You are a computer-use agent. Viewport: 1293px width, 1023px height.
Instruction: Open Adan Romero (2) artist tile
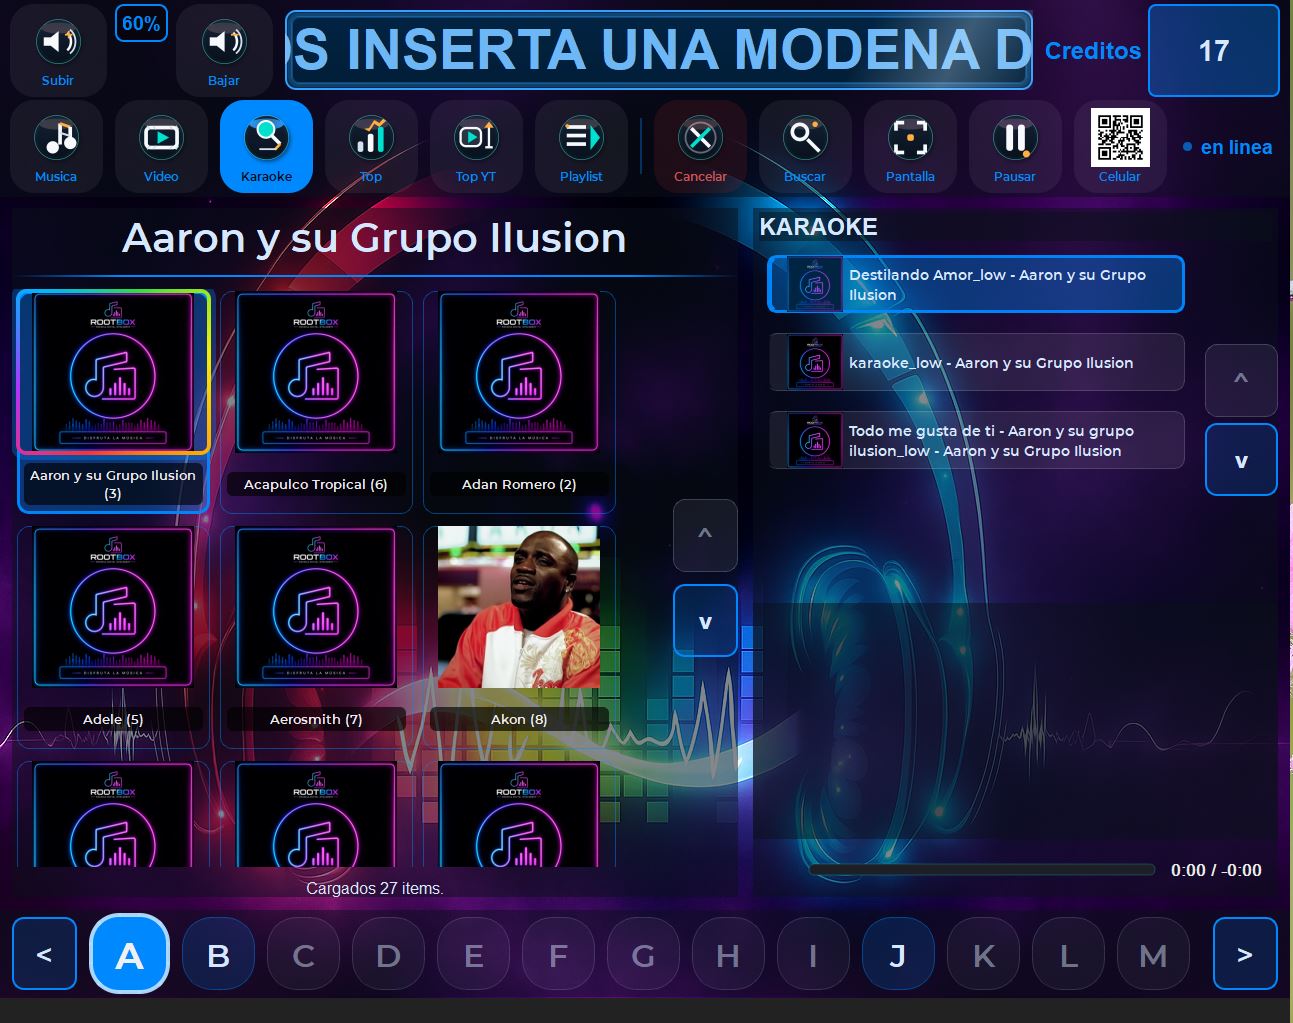519,401
